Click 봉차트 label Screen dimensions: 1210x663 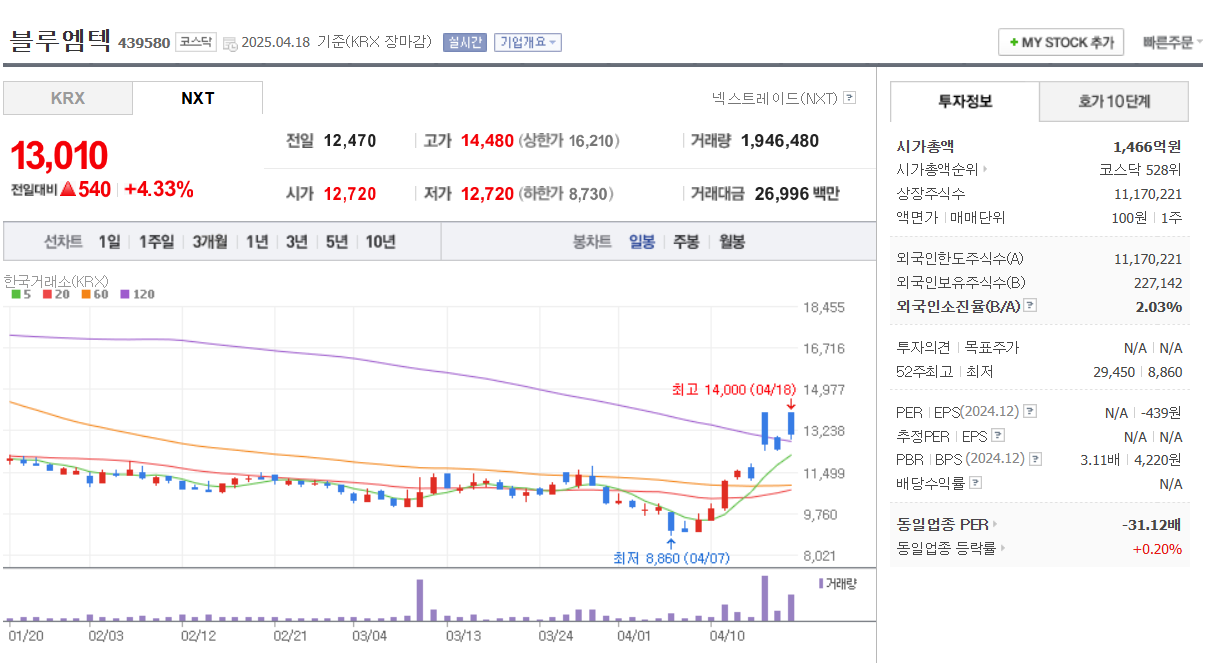(592, 242)
